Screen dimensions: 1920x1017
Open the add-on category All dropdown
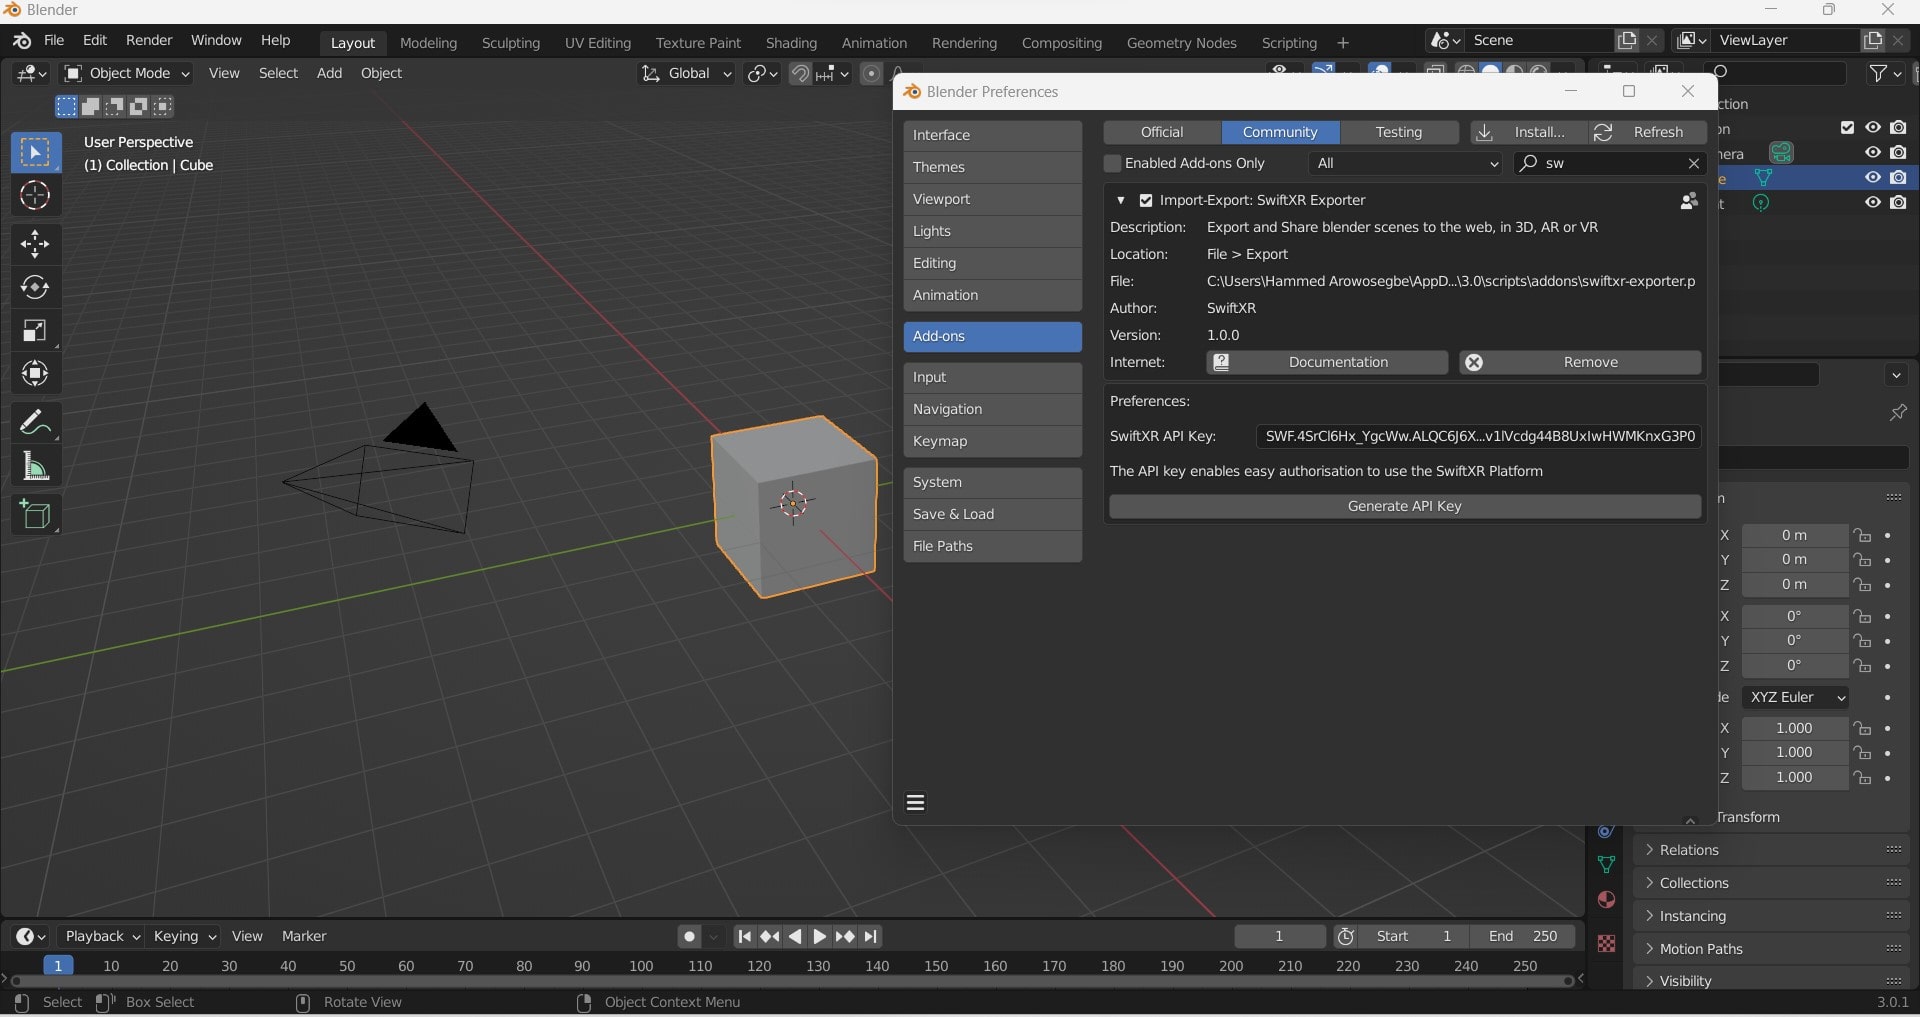pyautogui.click(x=1405, y=163)
